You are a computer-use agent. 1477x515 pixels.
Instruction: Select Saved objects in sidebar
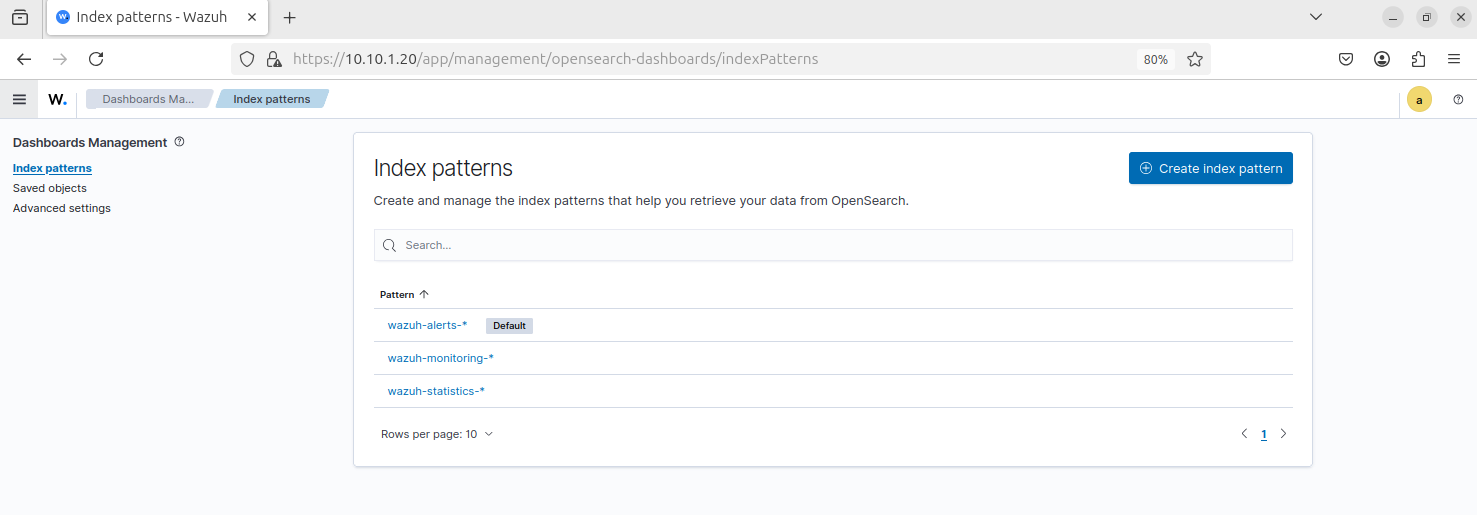(x=50, y=188)
